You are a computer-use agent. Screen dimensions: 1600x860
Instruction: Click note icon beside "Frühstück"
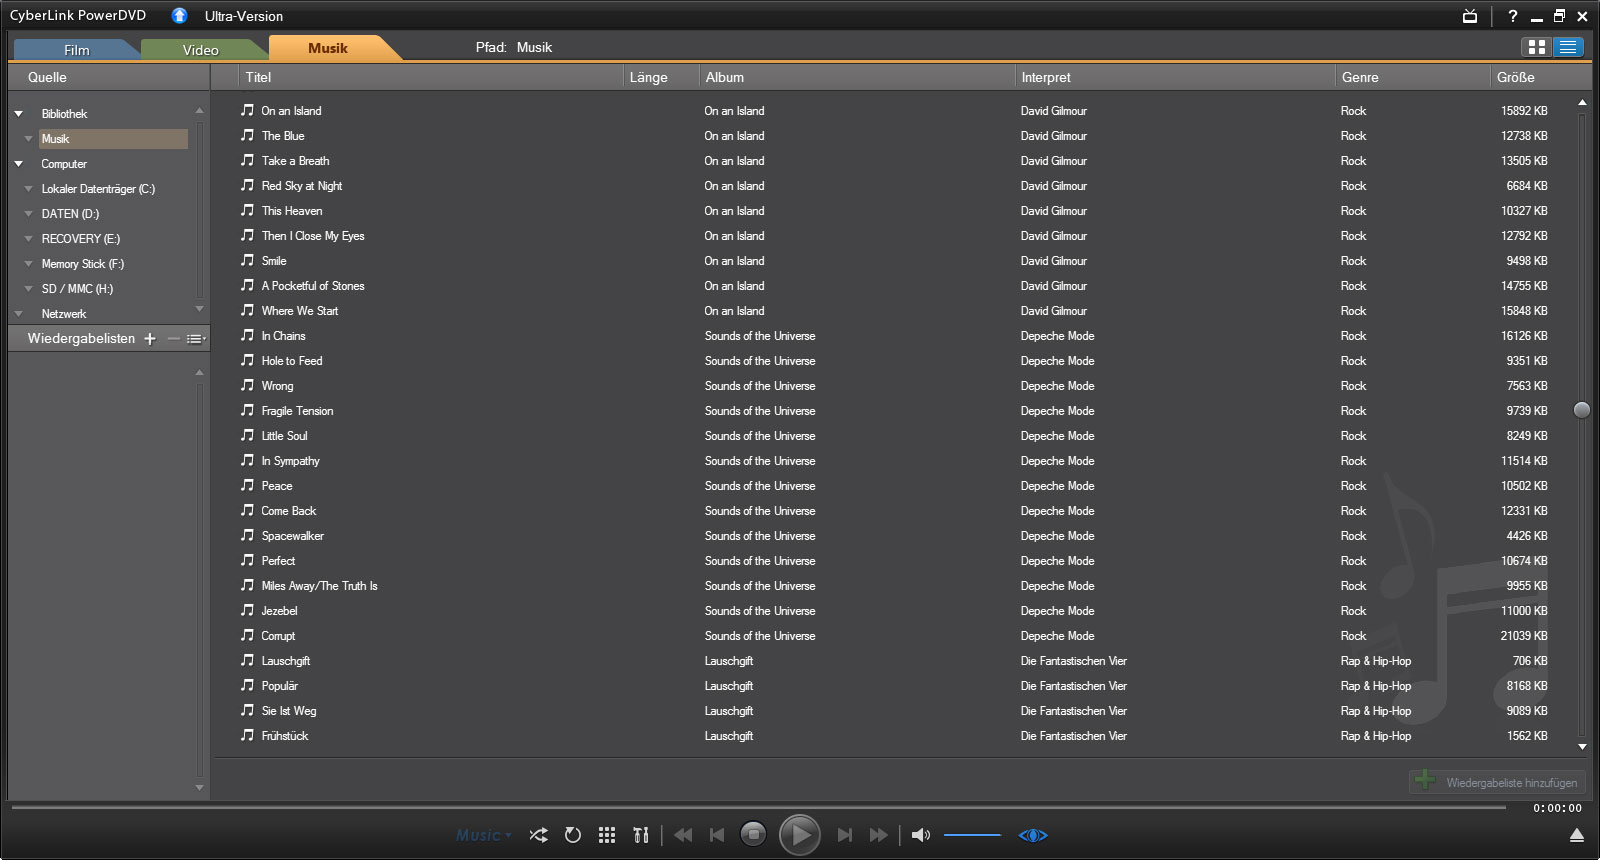coord(247,735)
